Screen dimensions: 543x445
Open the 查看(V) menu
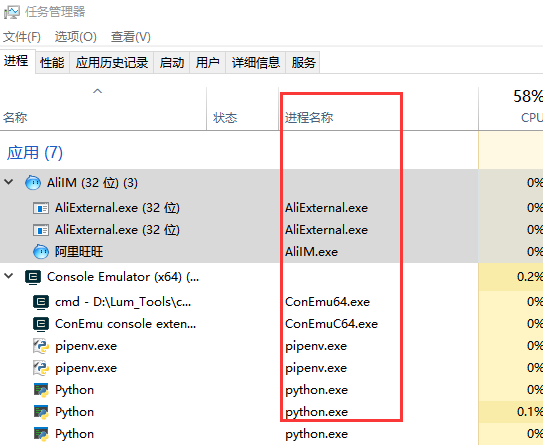131,37
